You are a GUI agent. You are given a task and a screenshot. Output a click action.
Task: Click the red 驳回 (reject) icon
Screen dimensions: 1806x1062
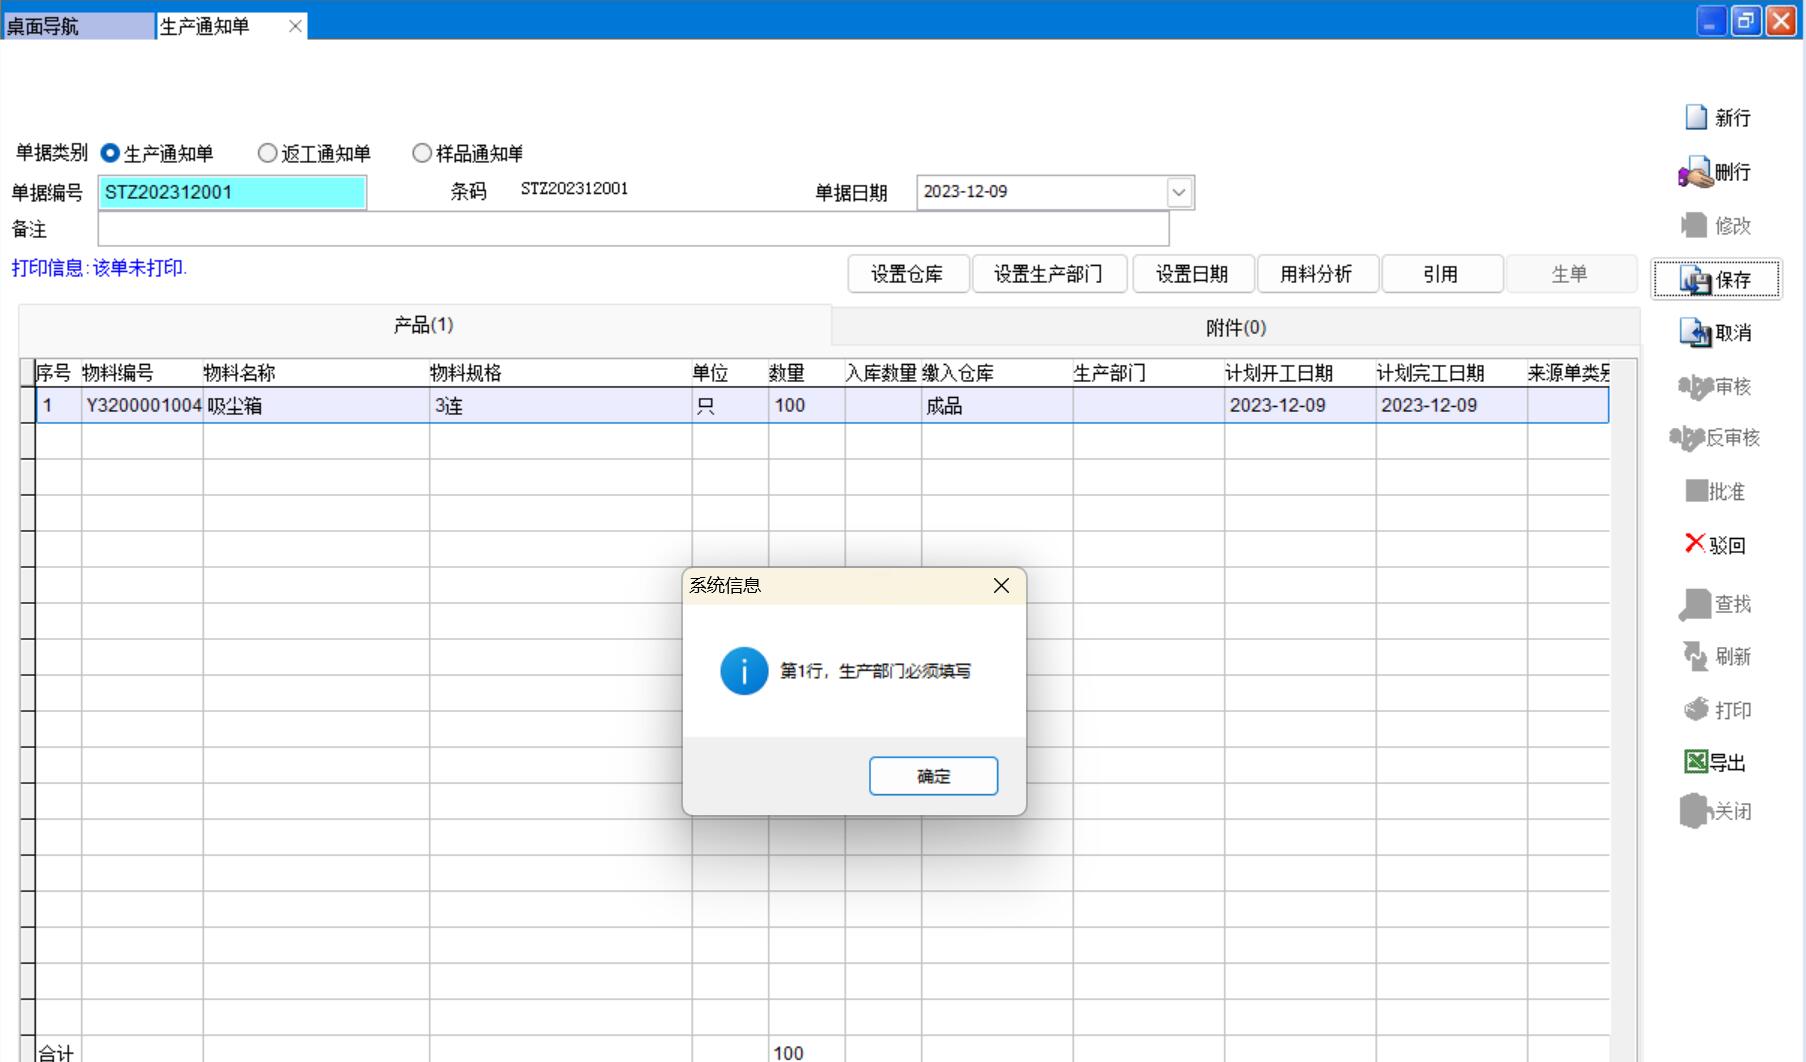click(1694, 544)
